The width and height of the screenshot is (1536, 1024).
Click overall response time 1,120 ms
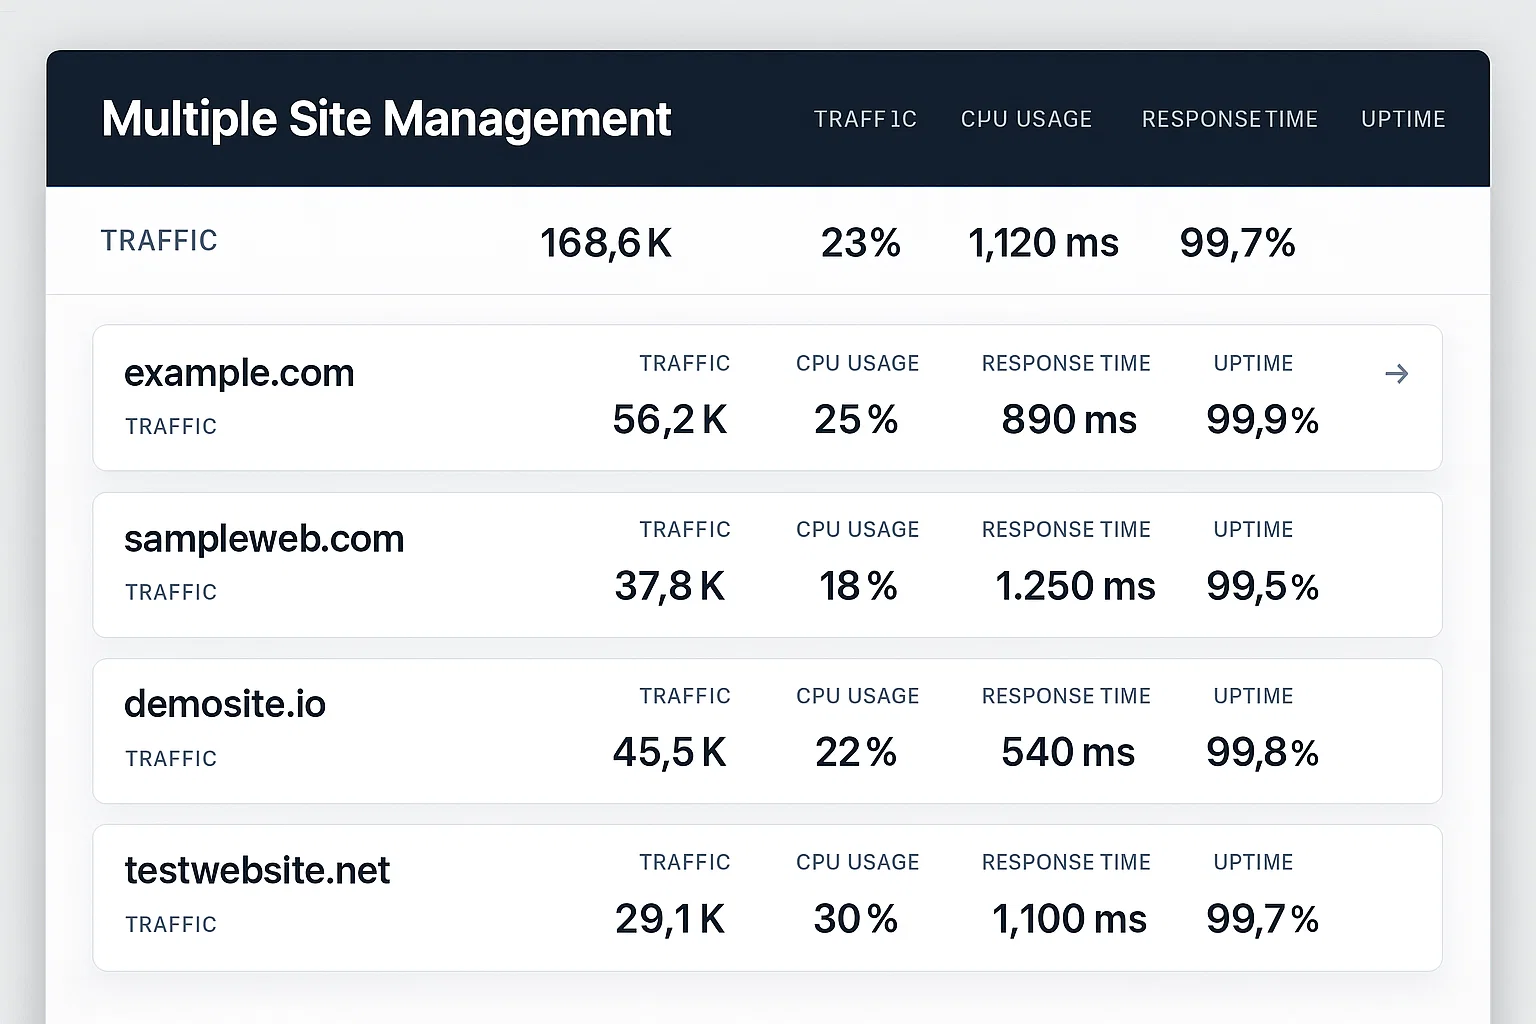click(1043, 243)
